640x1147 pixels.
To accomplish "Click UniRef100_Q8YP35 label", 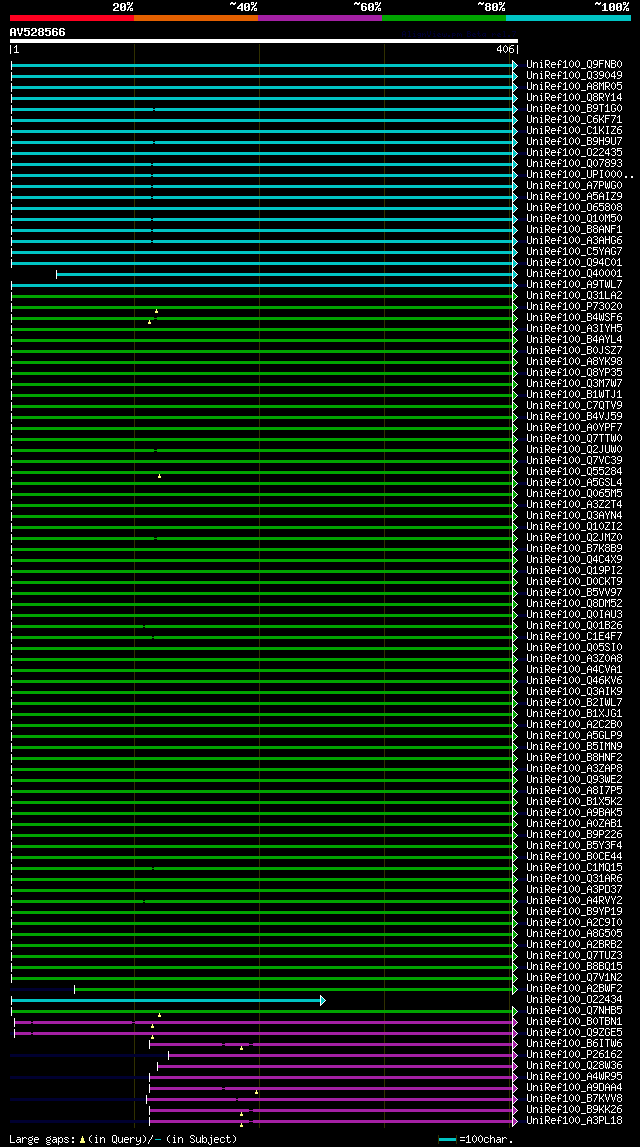I will (574, 372).
